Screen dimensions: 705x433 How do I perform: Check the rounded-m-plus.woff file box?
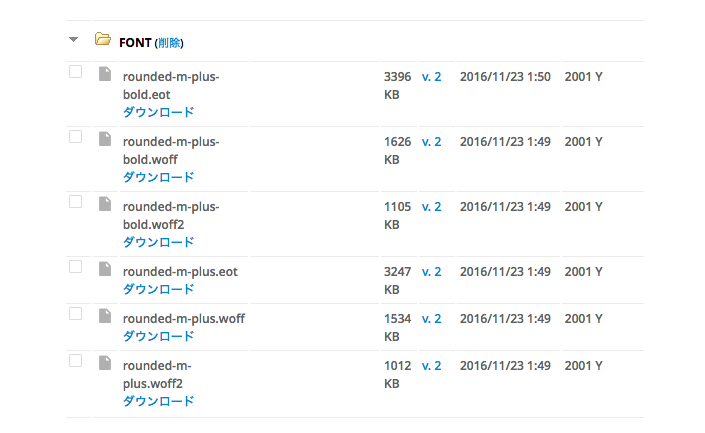coord(75,314)
